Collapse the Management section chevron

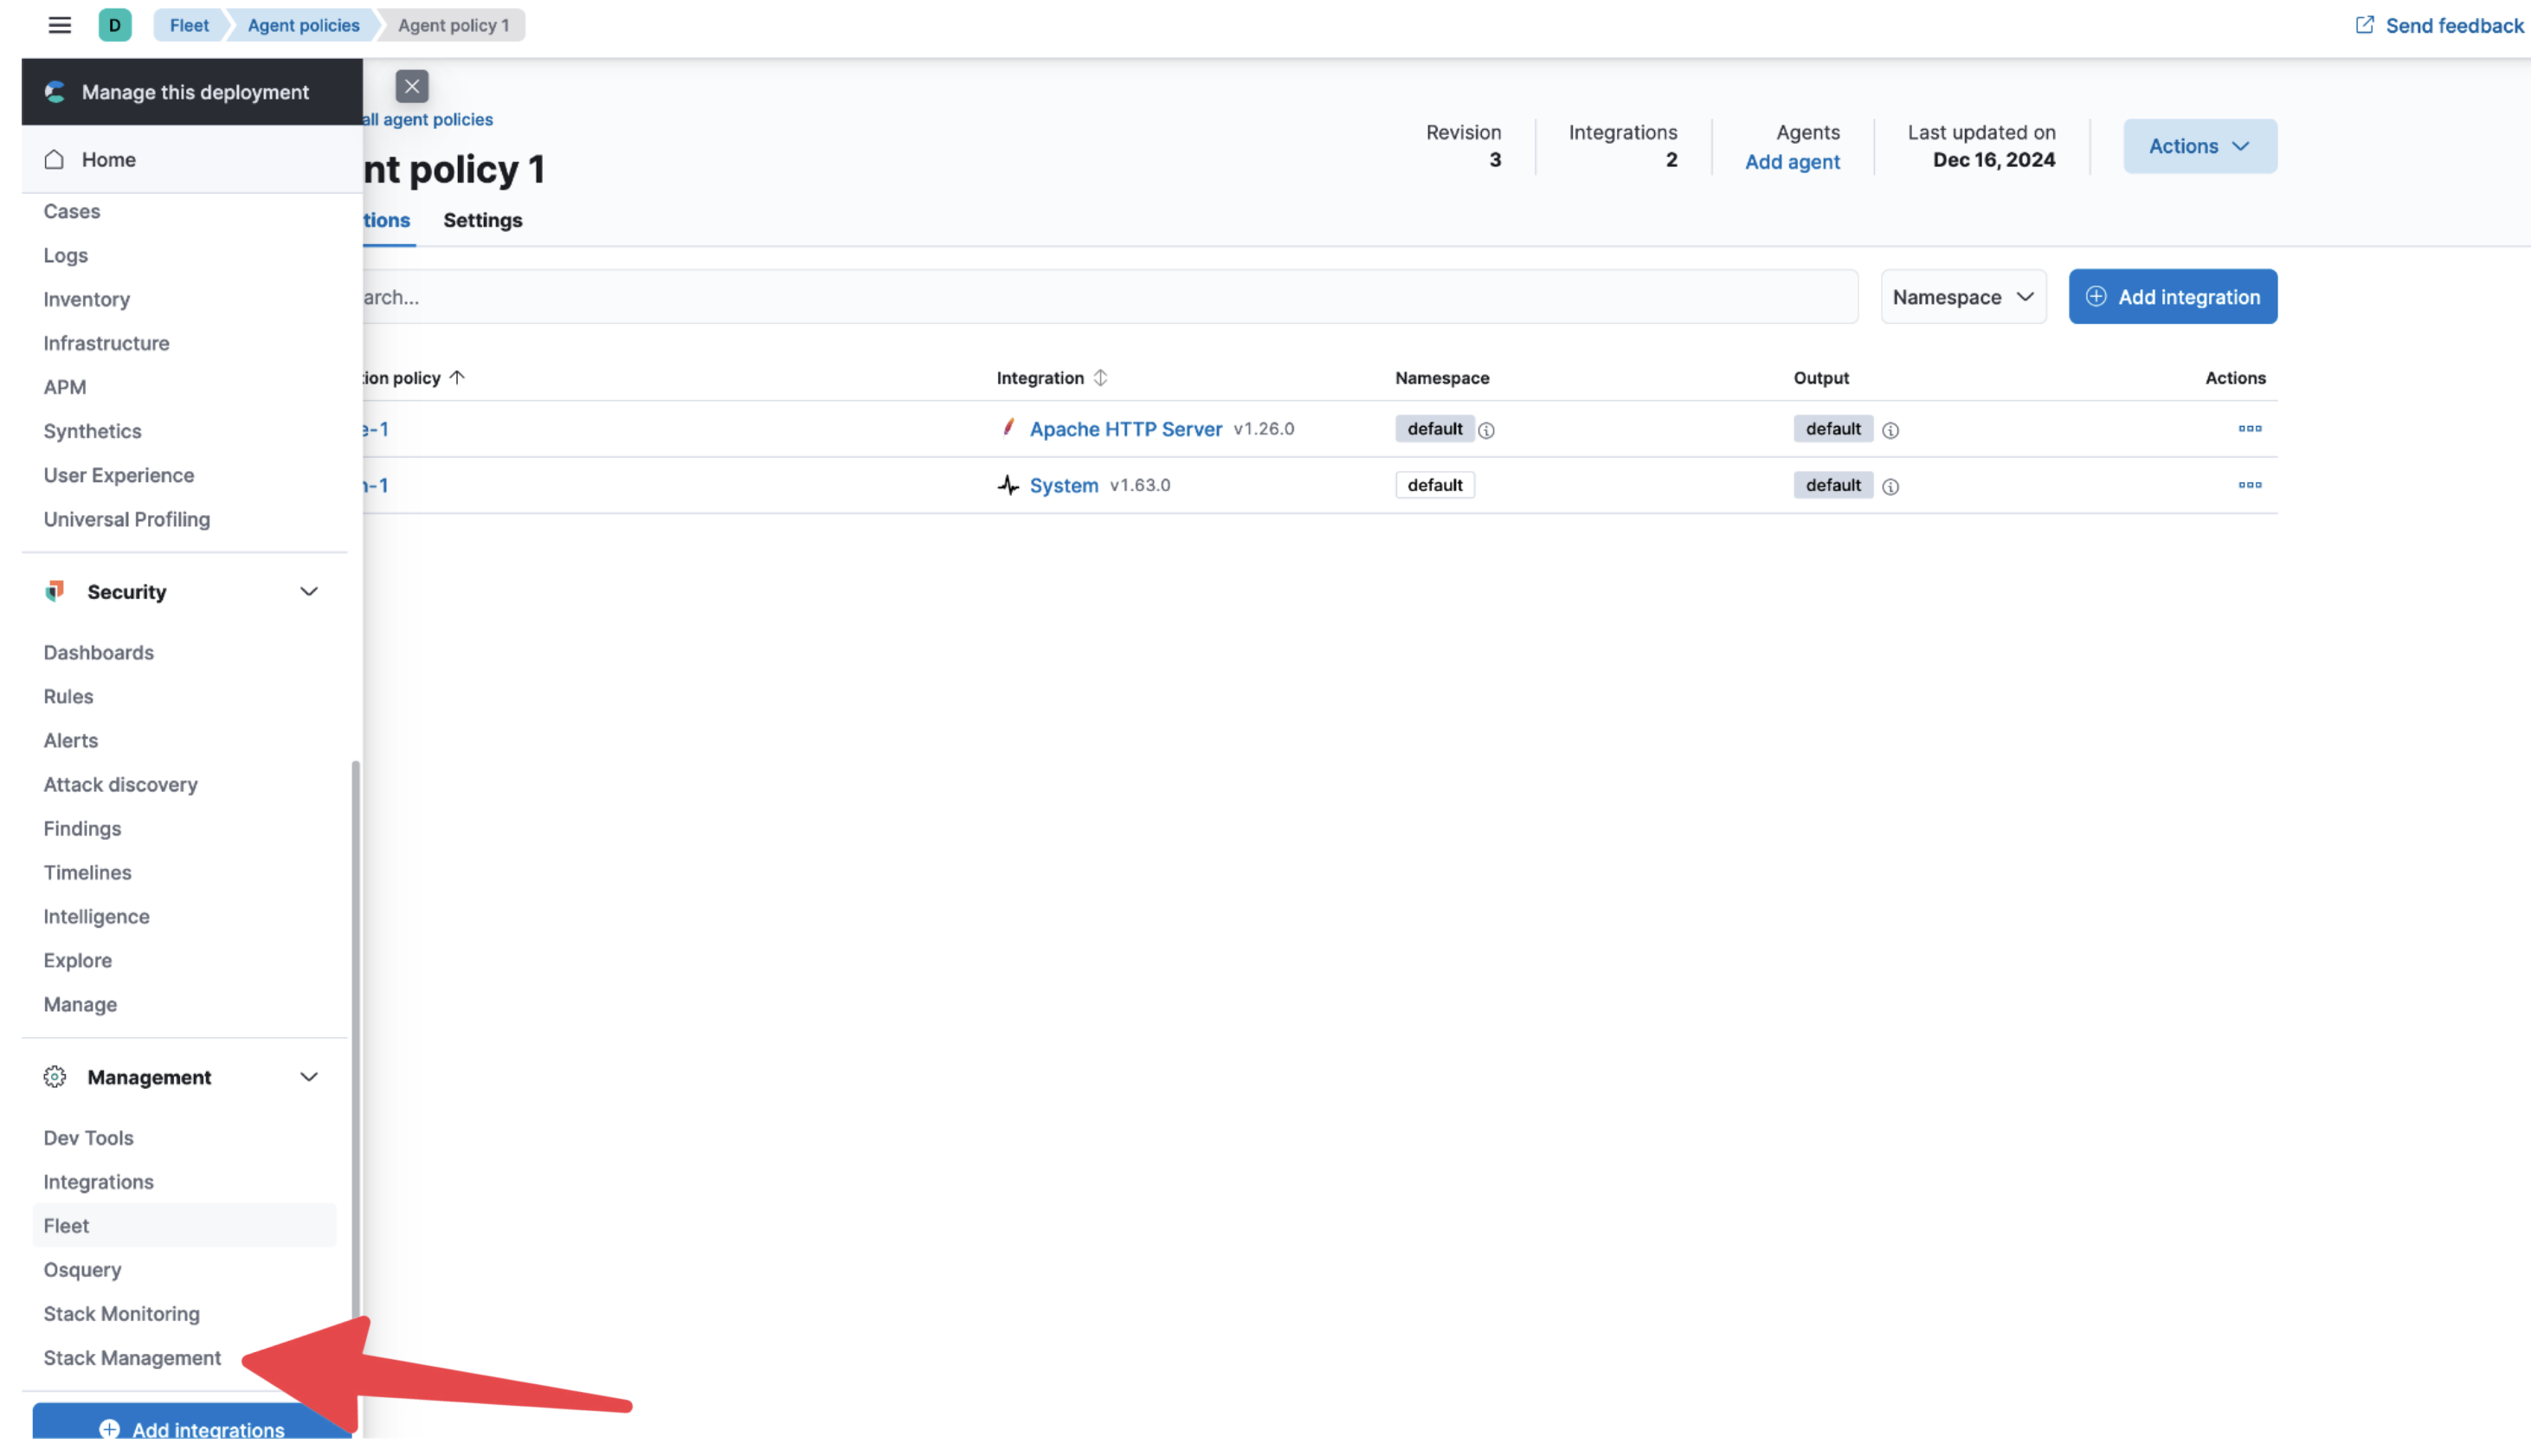coord(308,1077)
